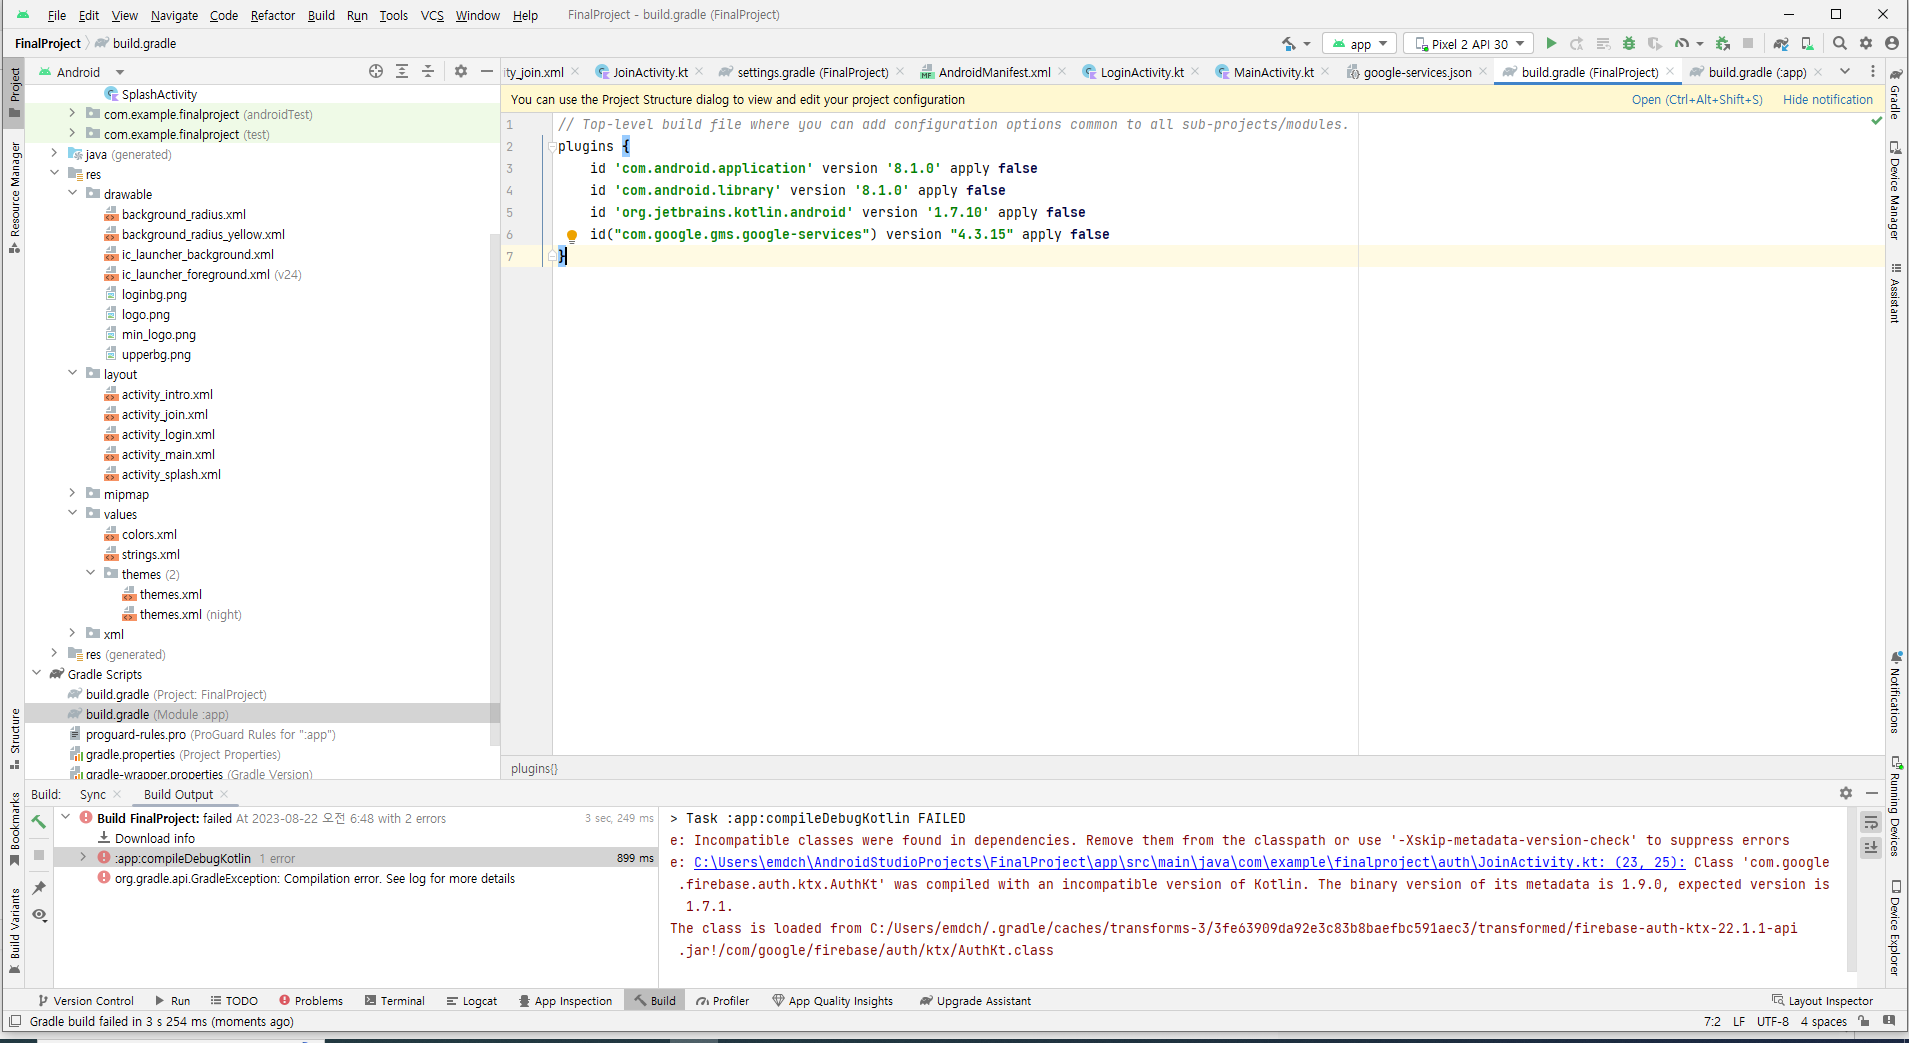1909x1043 pixels.
Task: Switch to the build.gradle (:app) tab
Action: tap(1757, 72)
